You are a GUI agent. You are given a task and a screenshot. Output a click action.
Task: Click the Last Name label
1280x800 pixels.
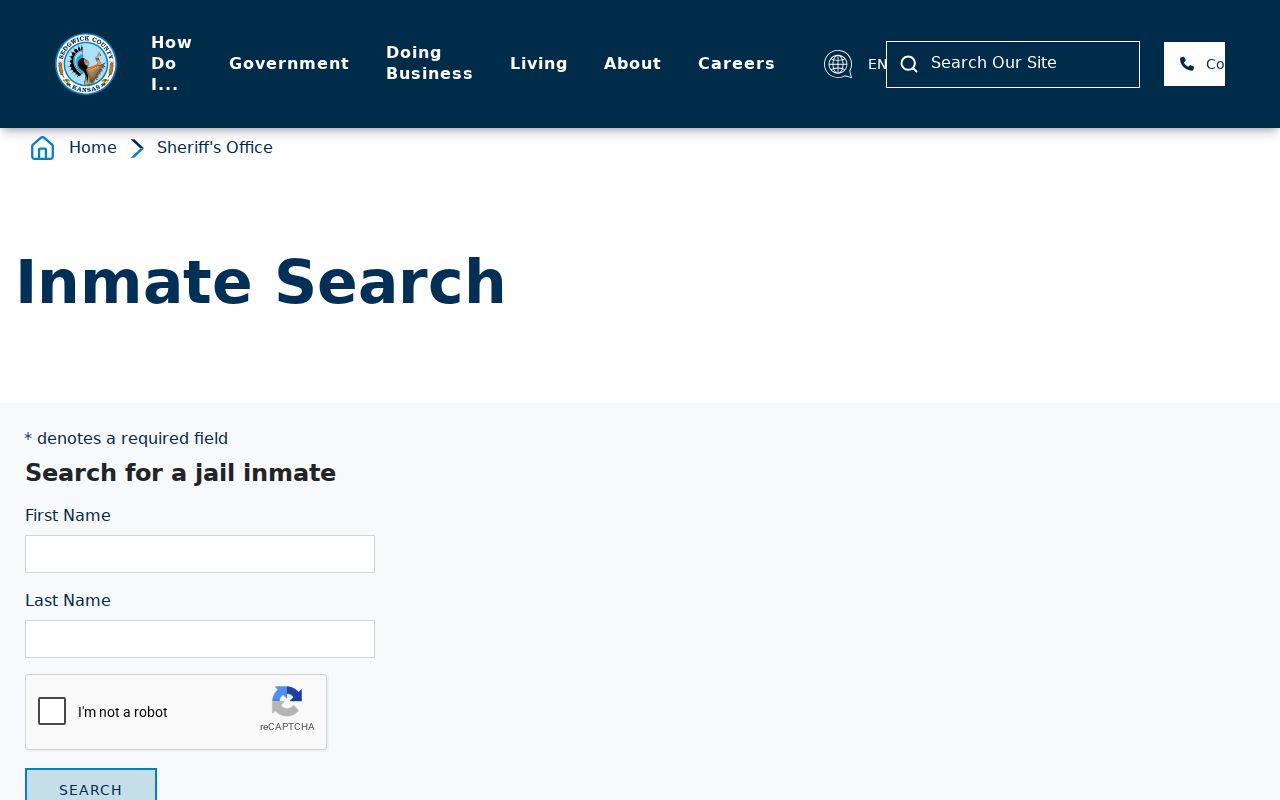coord(68,600)
